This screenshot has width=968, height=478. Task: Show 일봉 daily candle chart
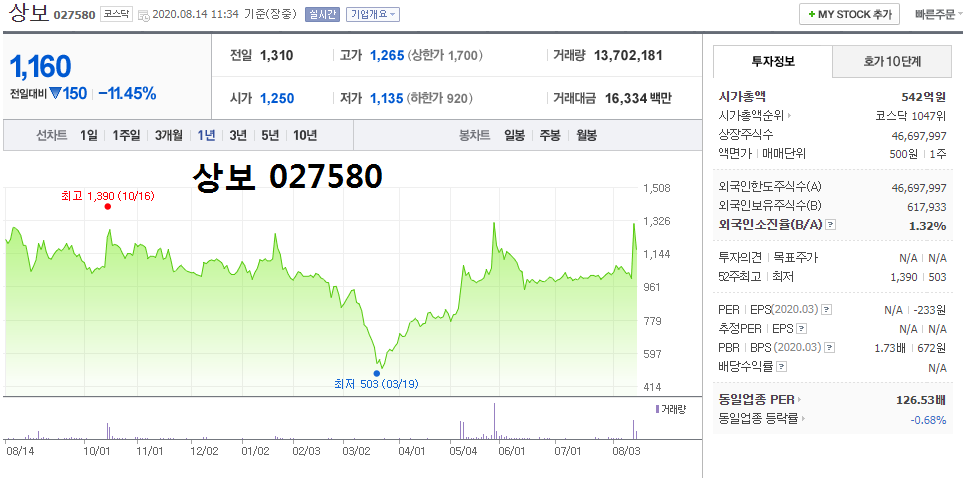click(x=514, y=135)
